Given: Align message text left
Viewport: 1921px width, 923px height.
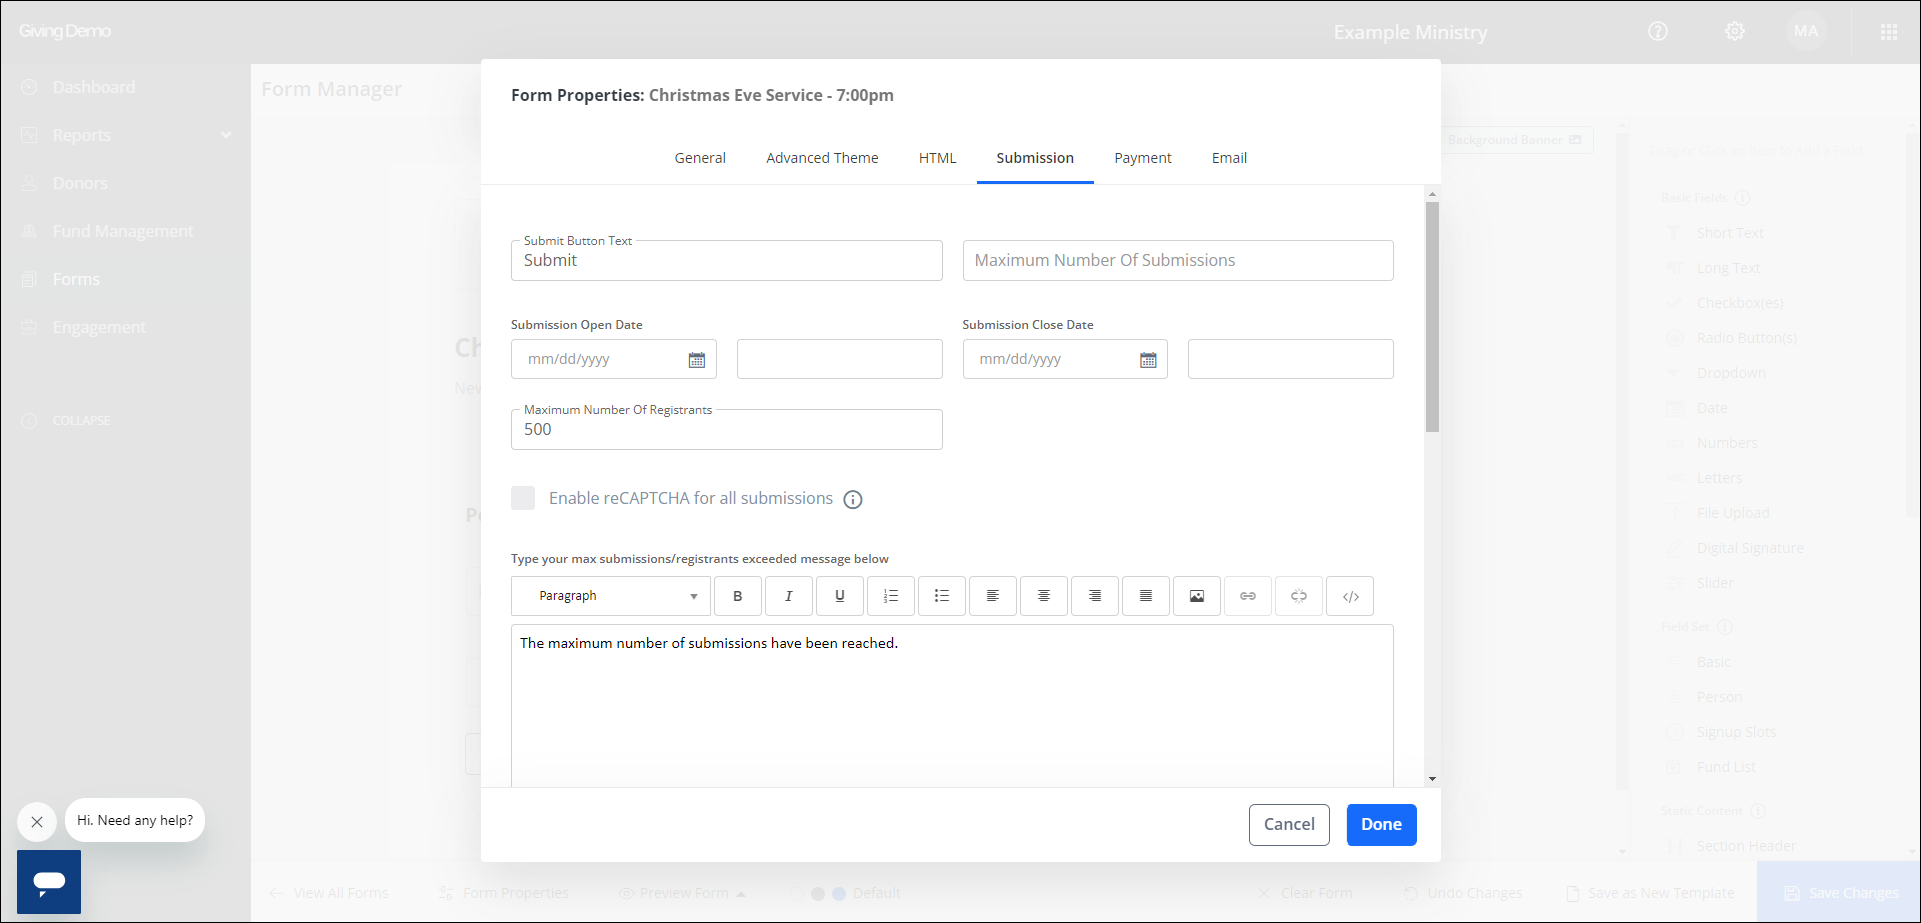Looking at the screenshot, I should click(x=993, y=596).
